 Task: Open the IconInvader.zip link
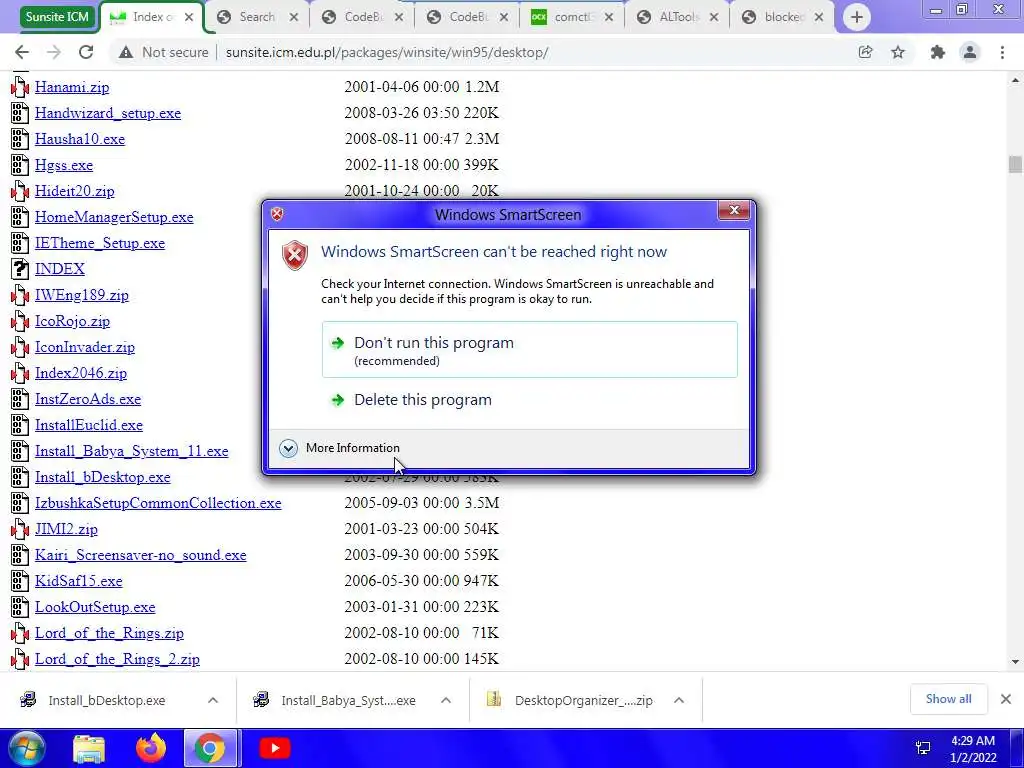tap(85, 347)
